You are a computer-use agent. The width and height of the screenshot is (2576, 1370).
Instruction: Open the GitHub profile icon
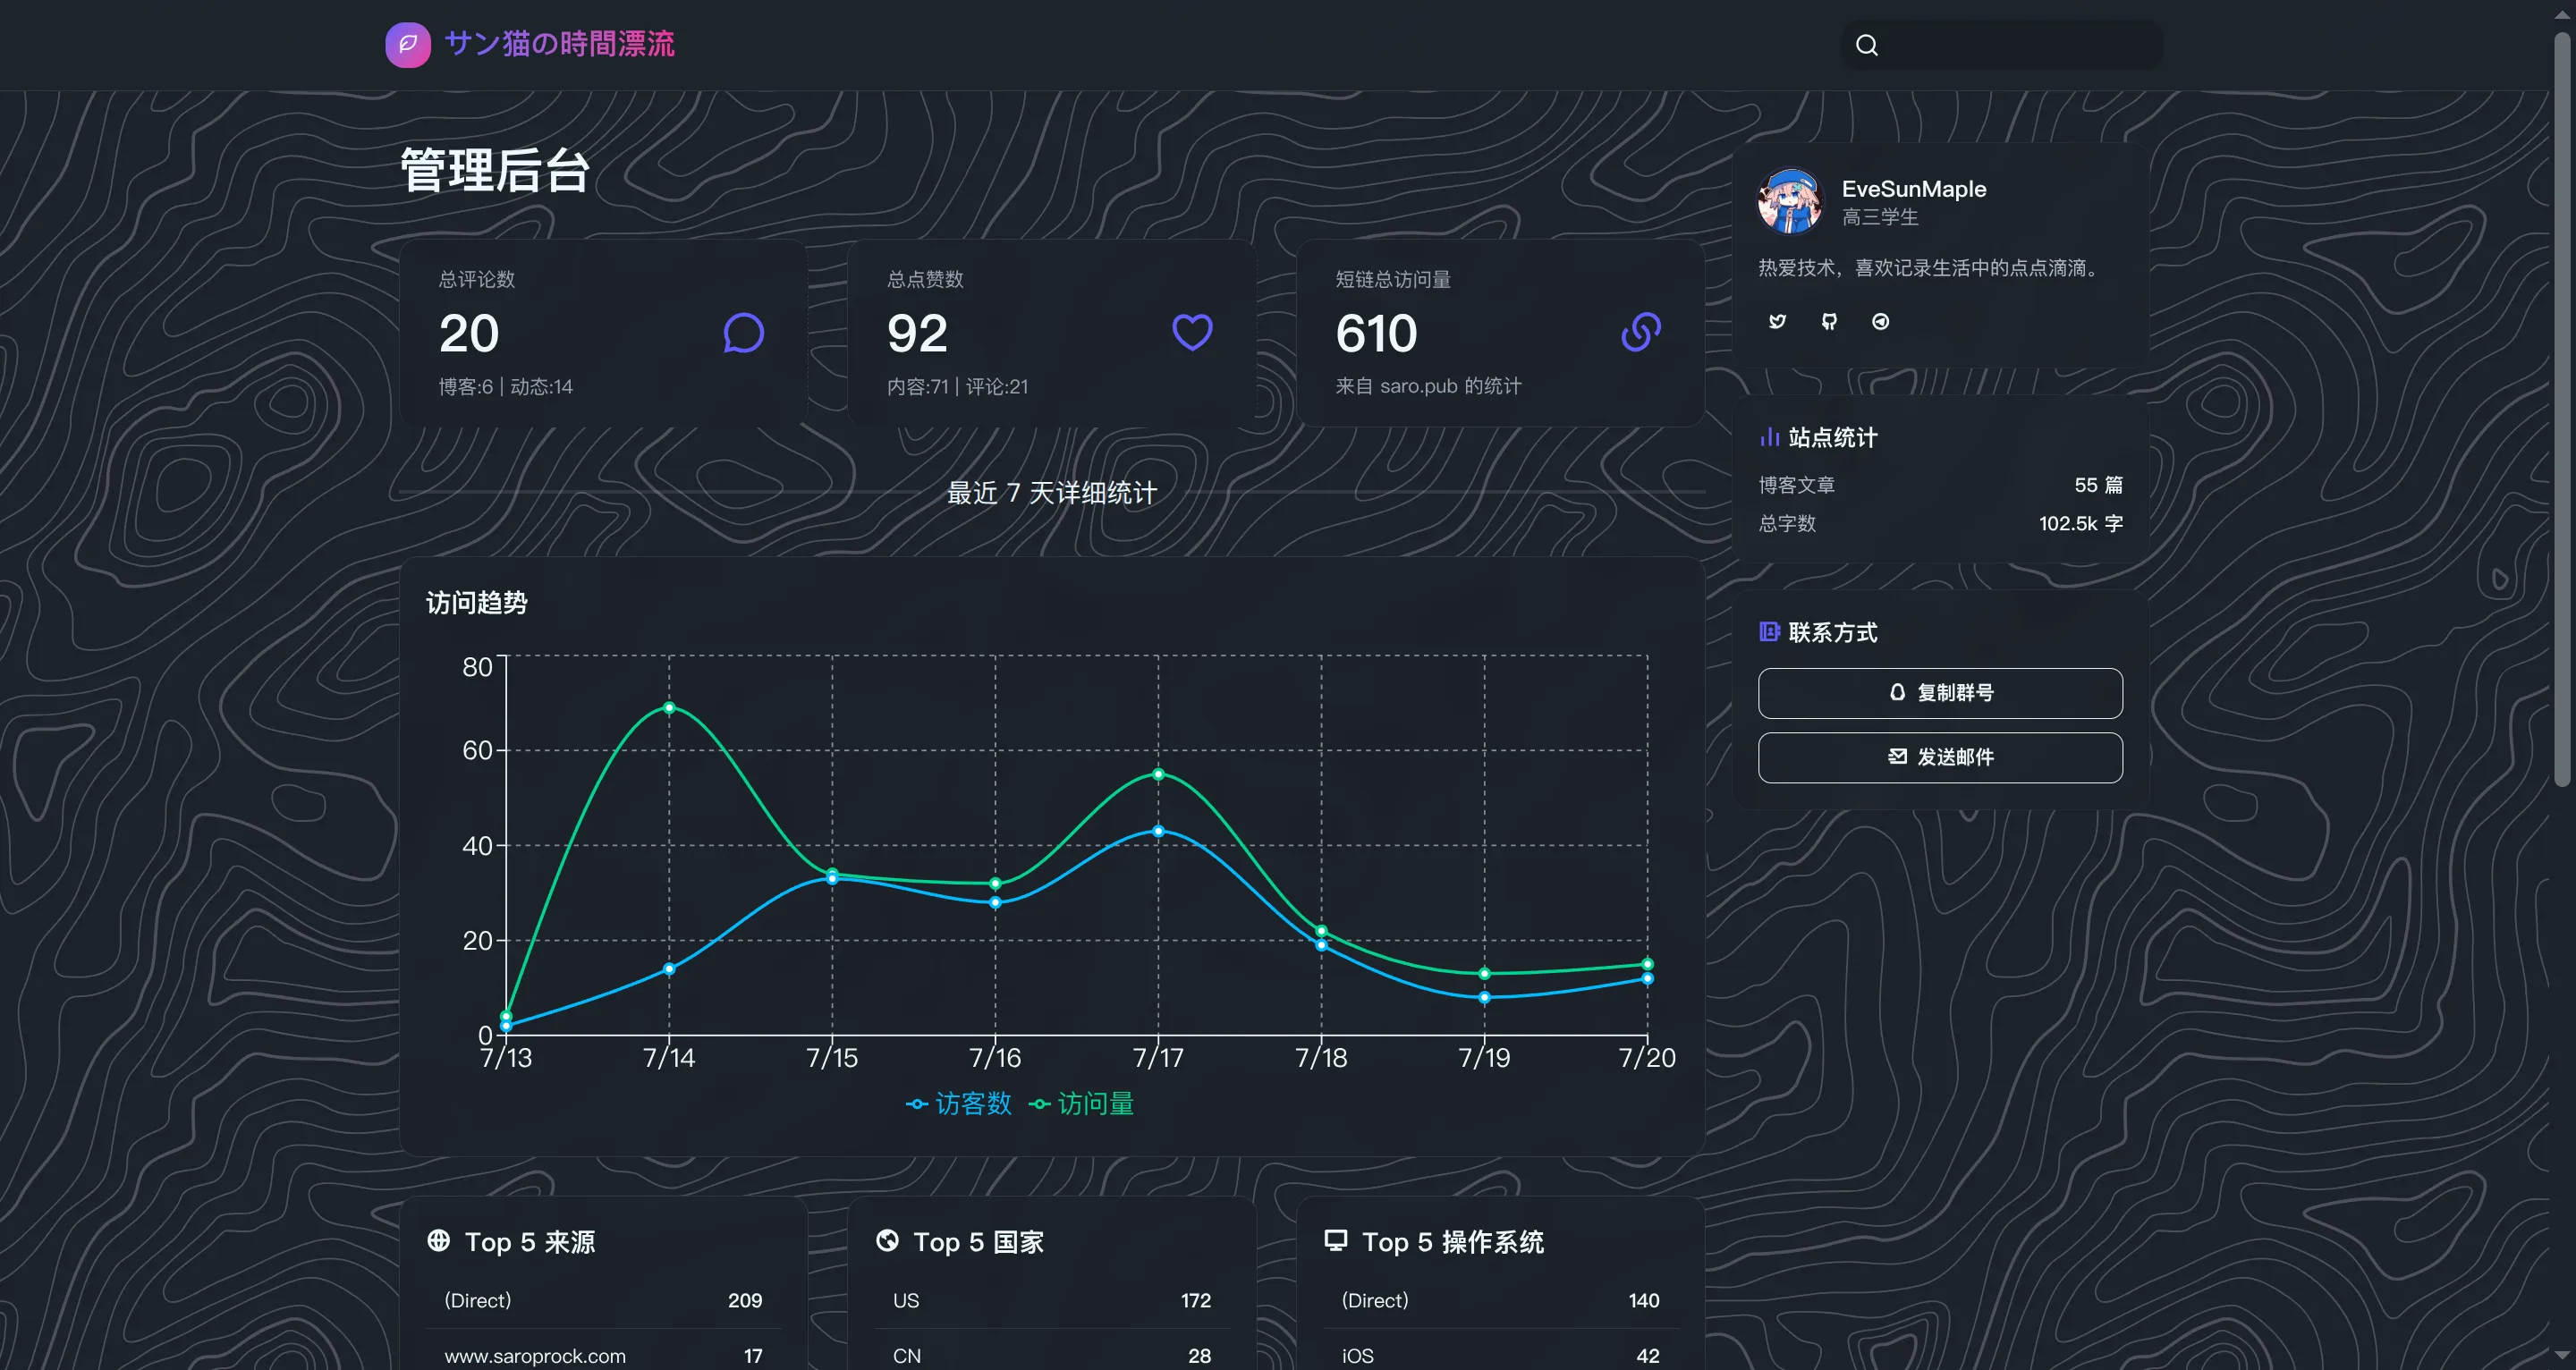[1829, 321]
